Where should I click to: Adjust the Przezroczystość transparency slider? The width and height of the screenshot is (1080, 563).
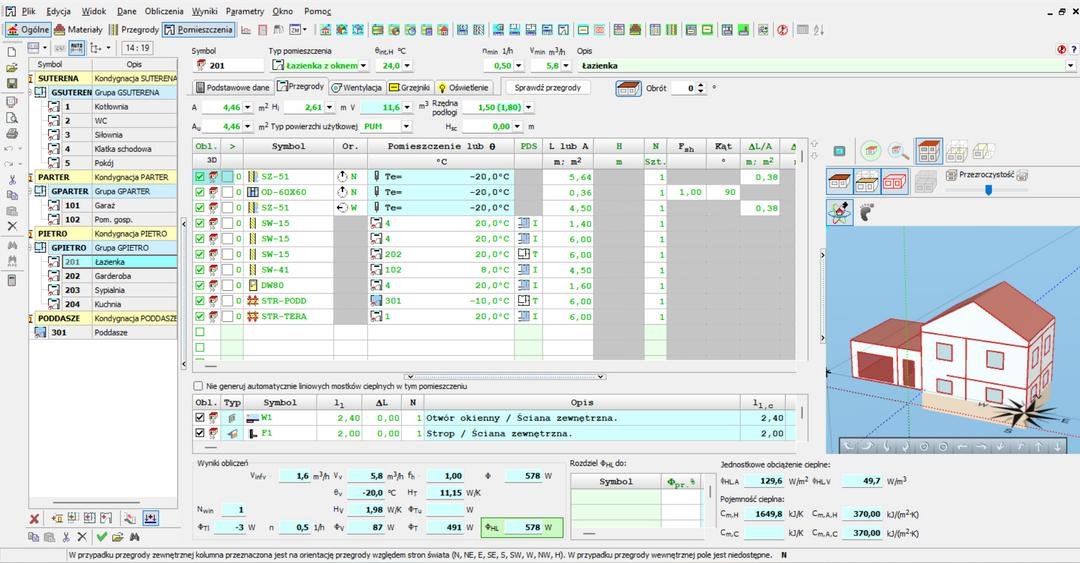988,190
